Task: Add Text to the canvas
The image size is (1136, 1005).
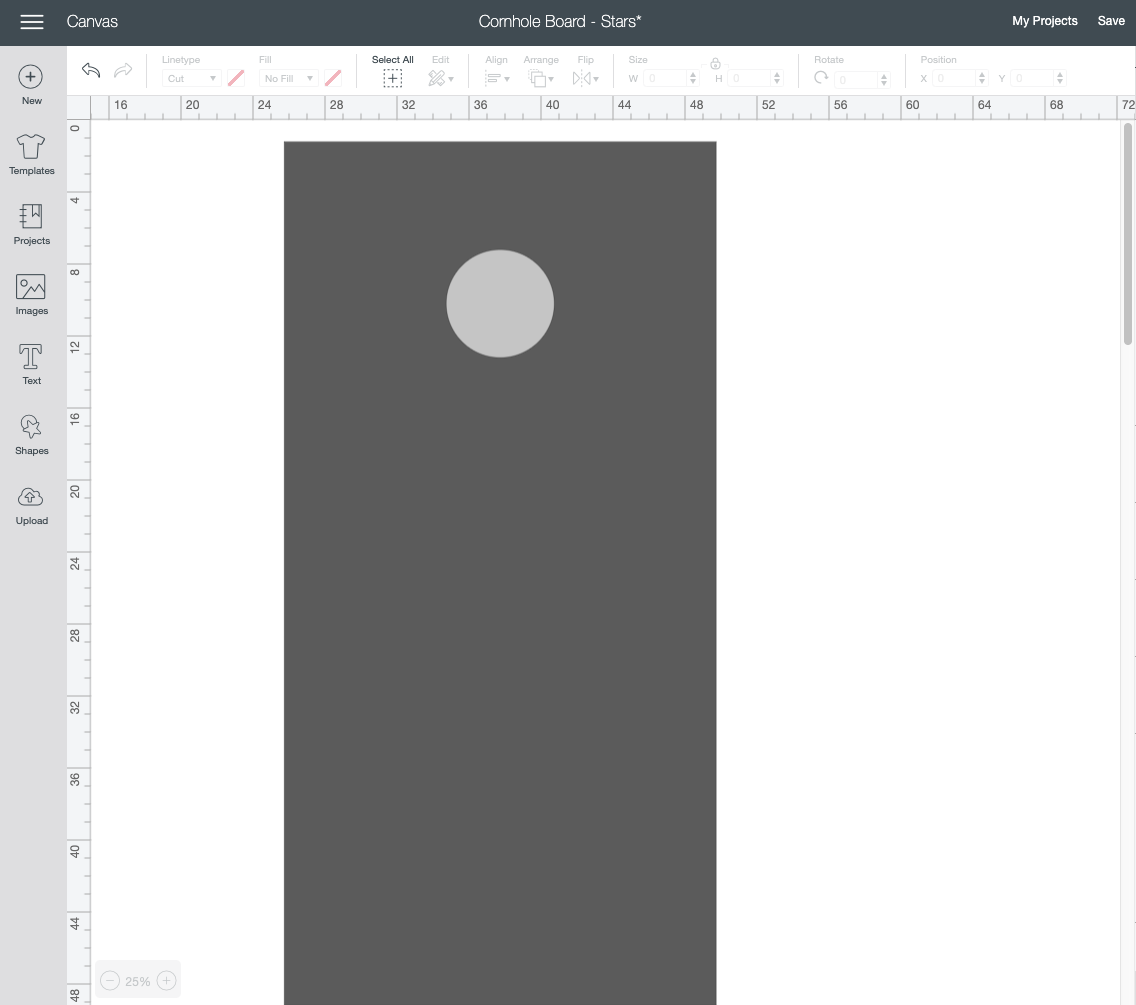Action: (x=31, y=364)
